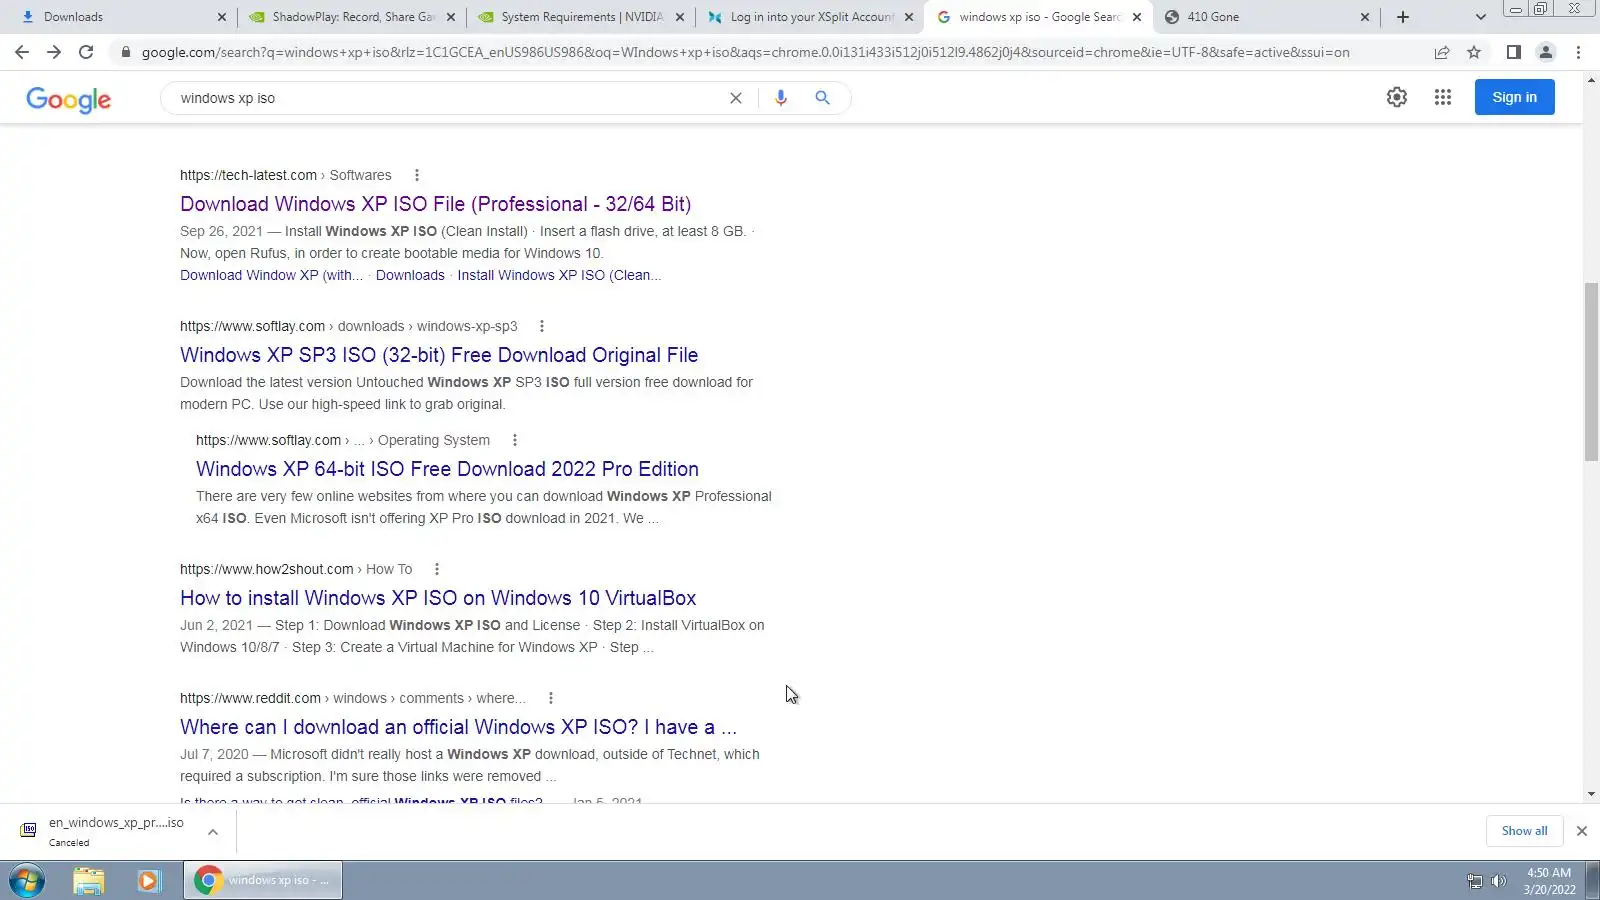Select the windows xp iso Google tab
Screen dimensions: 1600x900
tap(1040, 17)
